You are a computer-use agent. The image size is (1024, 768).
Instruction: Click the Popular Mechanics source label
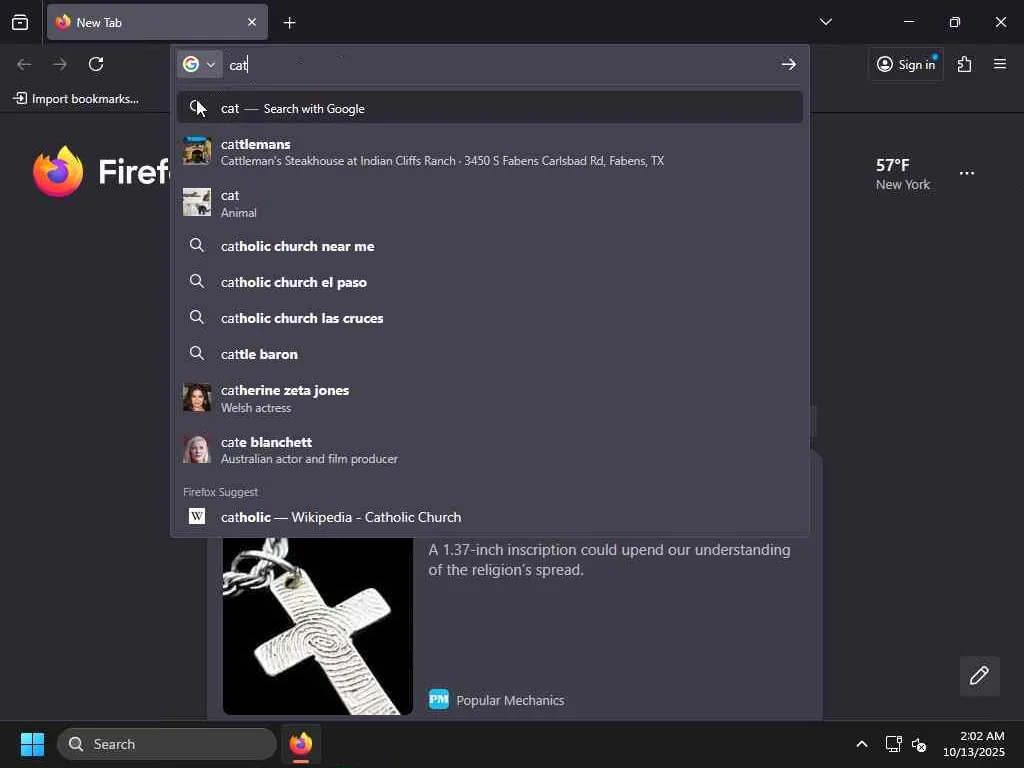point(510,700)
